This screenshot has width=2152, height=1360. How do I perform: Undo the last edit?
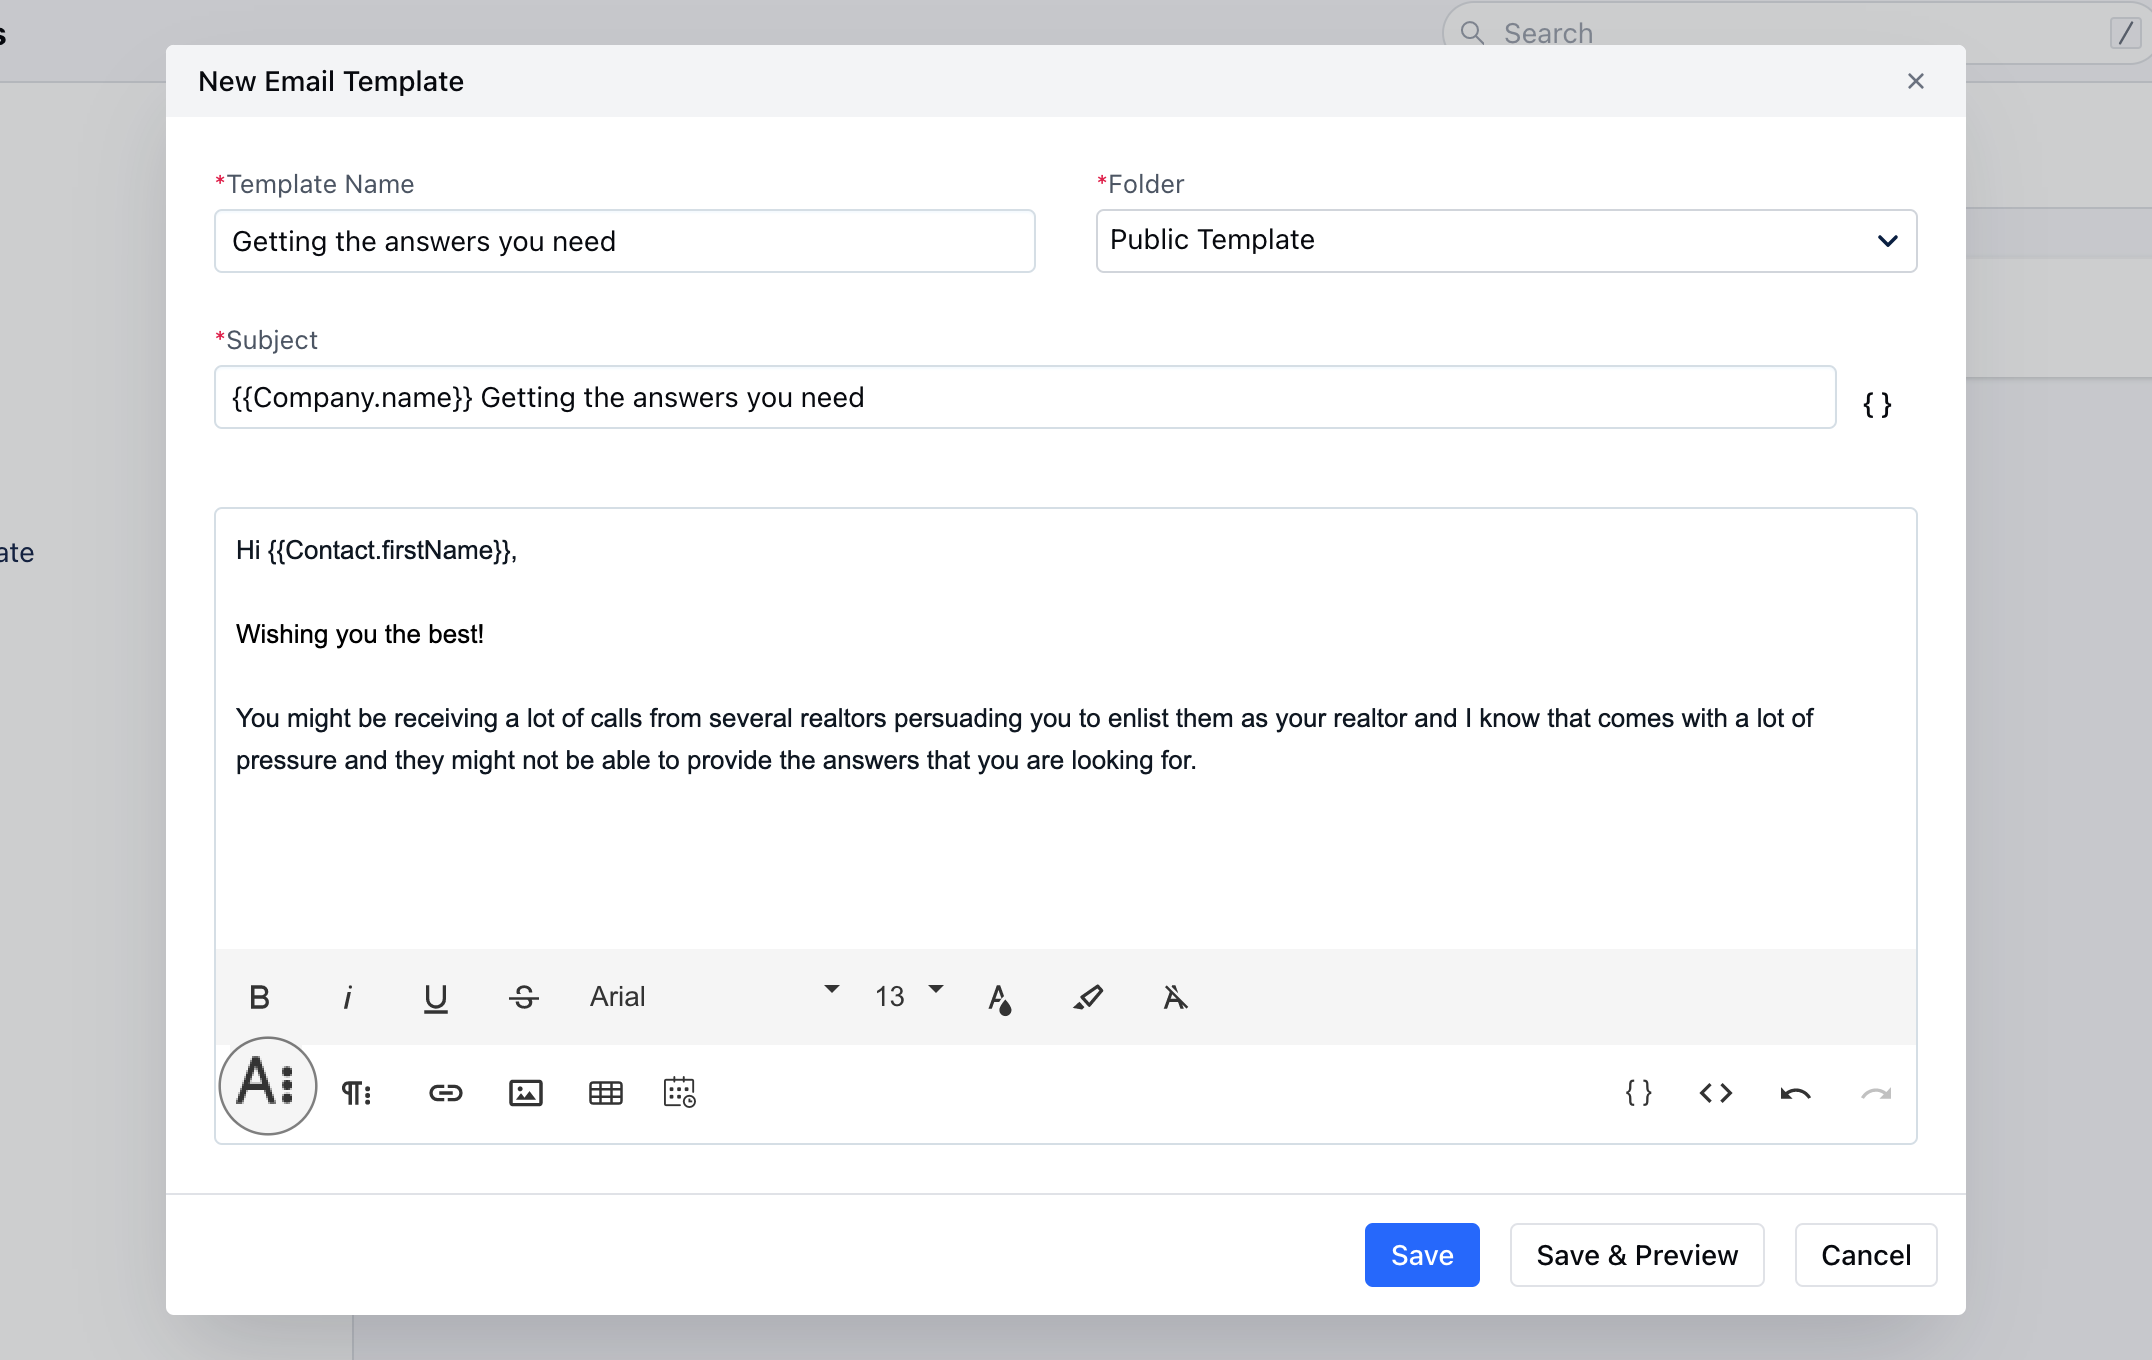click(x=1795, y=1093)
